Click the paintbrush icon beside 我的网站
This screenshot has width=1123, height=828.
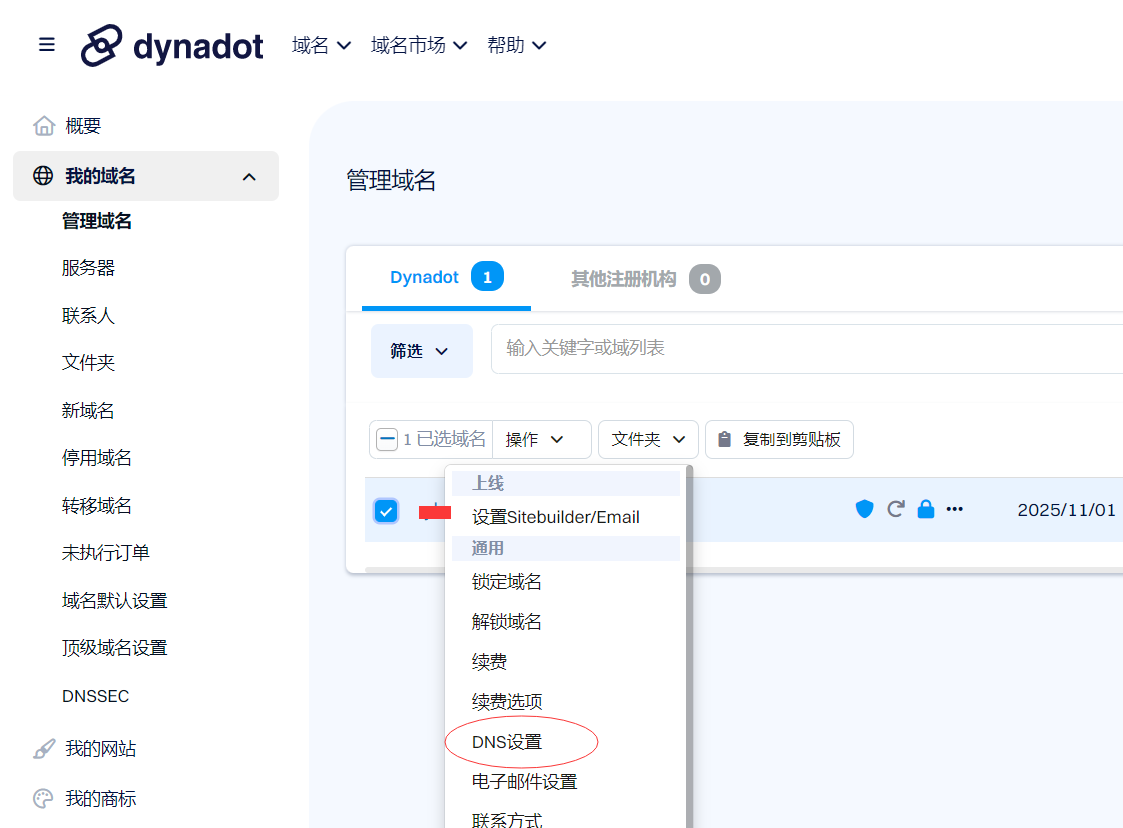point(44,748)
